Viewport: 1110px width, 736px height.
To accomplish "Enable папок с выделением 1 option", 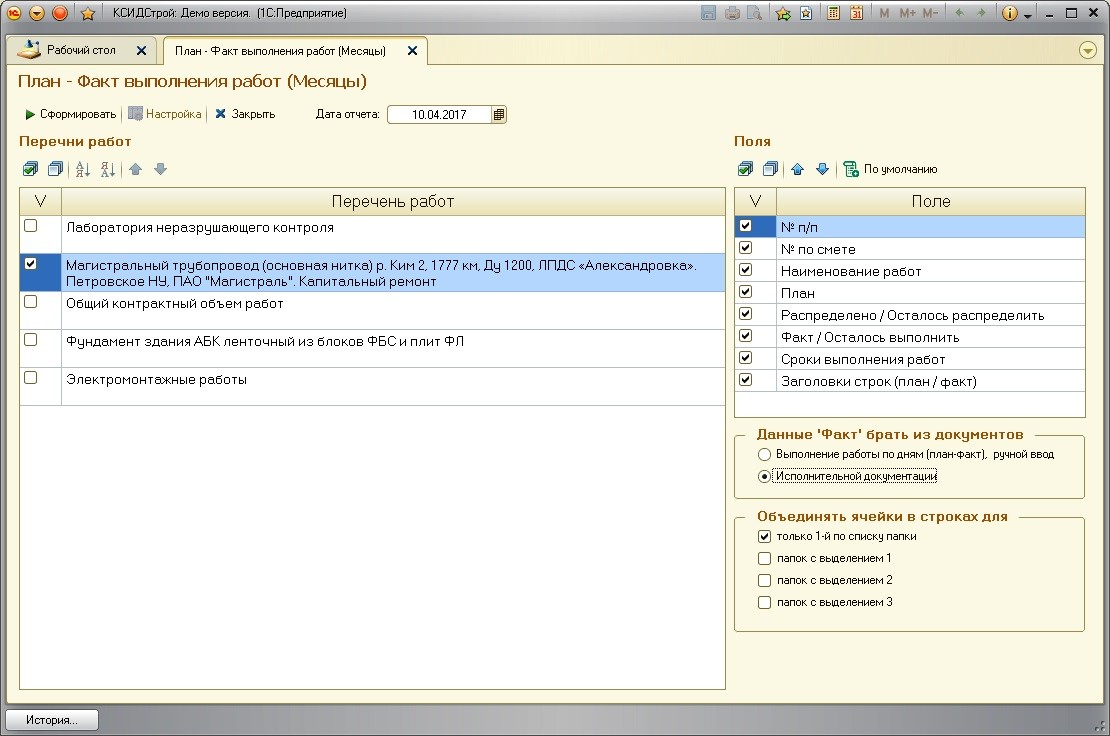I will [x=765, y=558].
